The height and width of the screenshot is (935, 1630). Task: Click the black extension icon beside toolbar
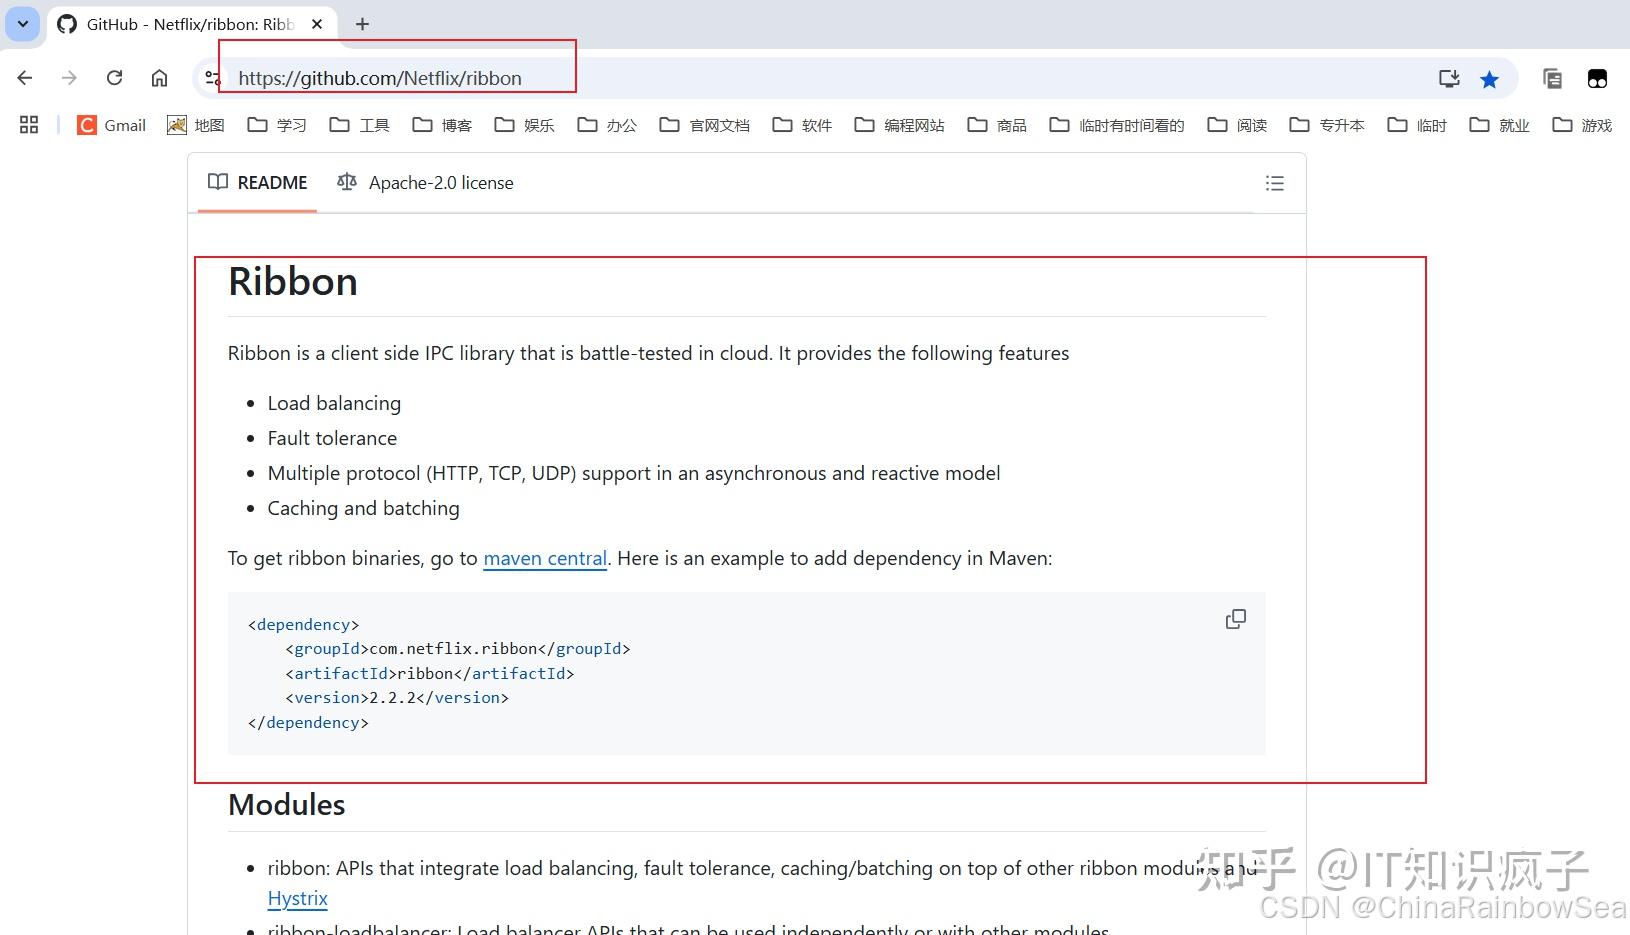[1597, 78]
